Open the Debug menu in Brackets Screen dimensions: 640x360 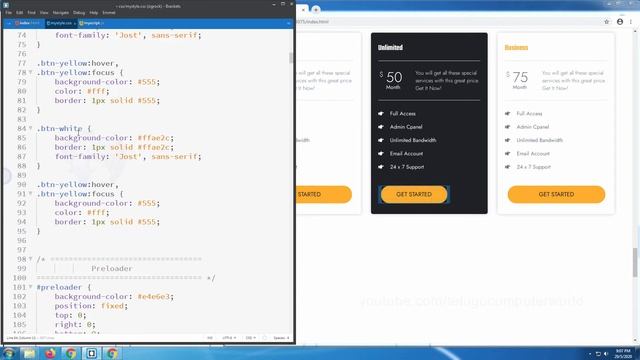coord(79,13)
